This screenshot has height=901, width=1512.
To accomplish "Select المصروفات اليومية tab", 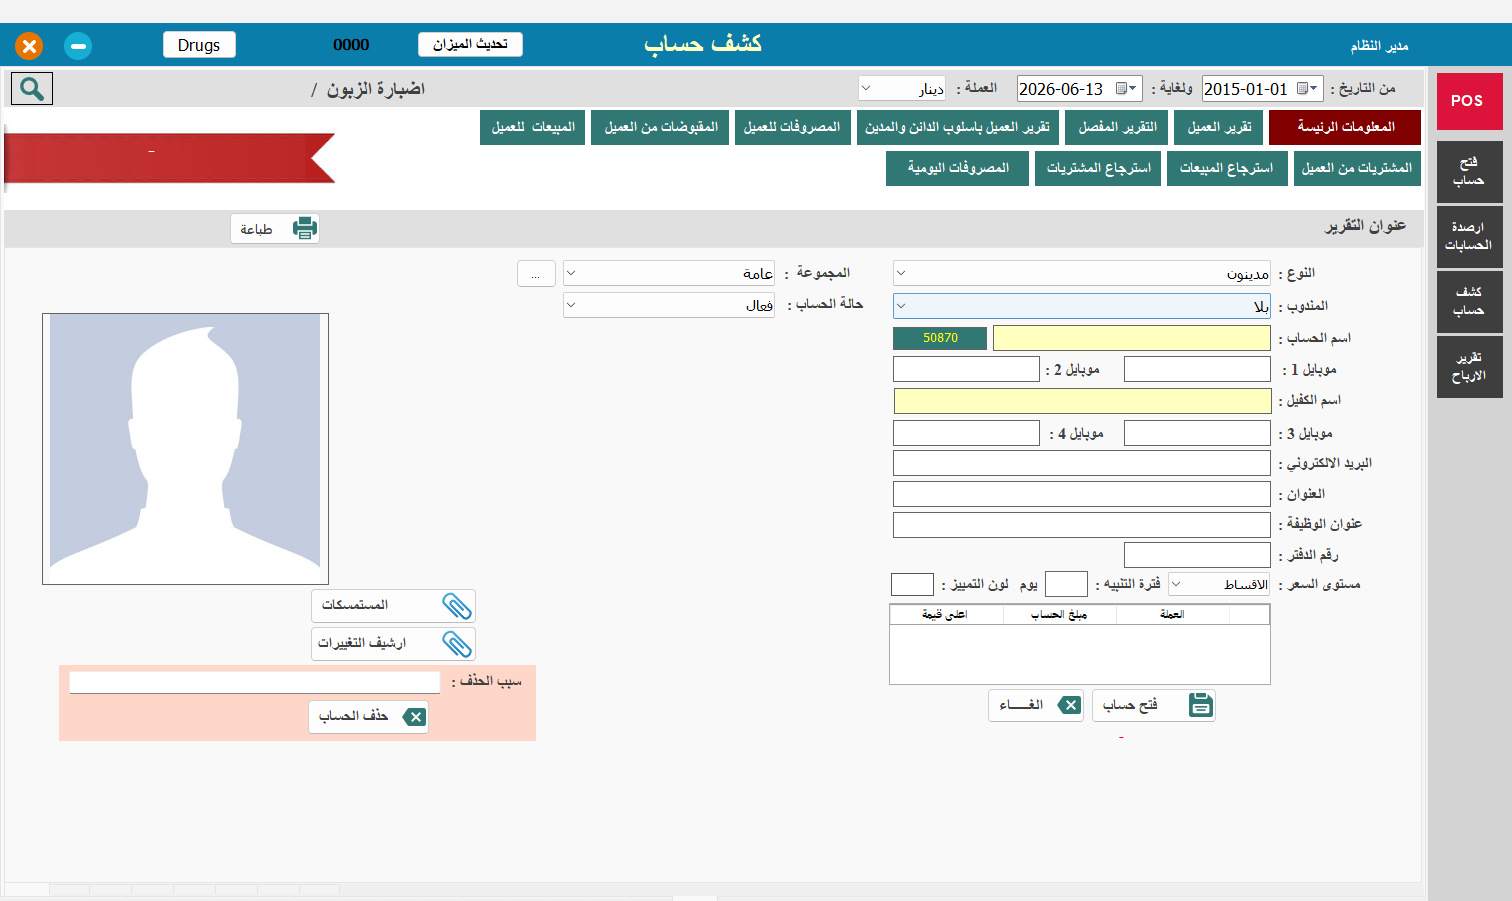I will coord(957,168).
